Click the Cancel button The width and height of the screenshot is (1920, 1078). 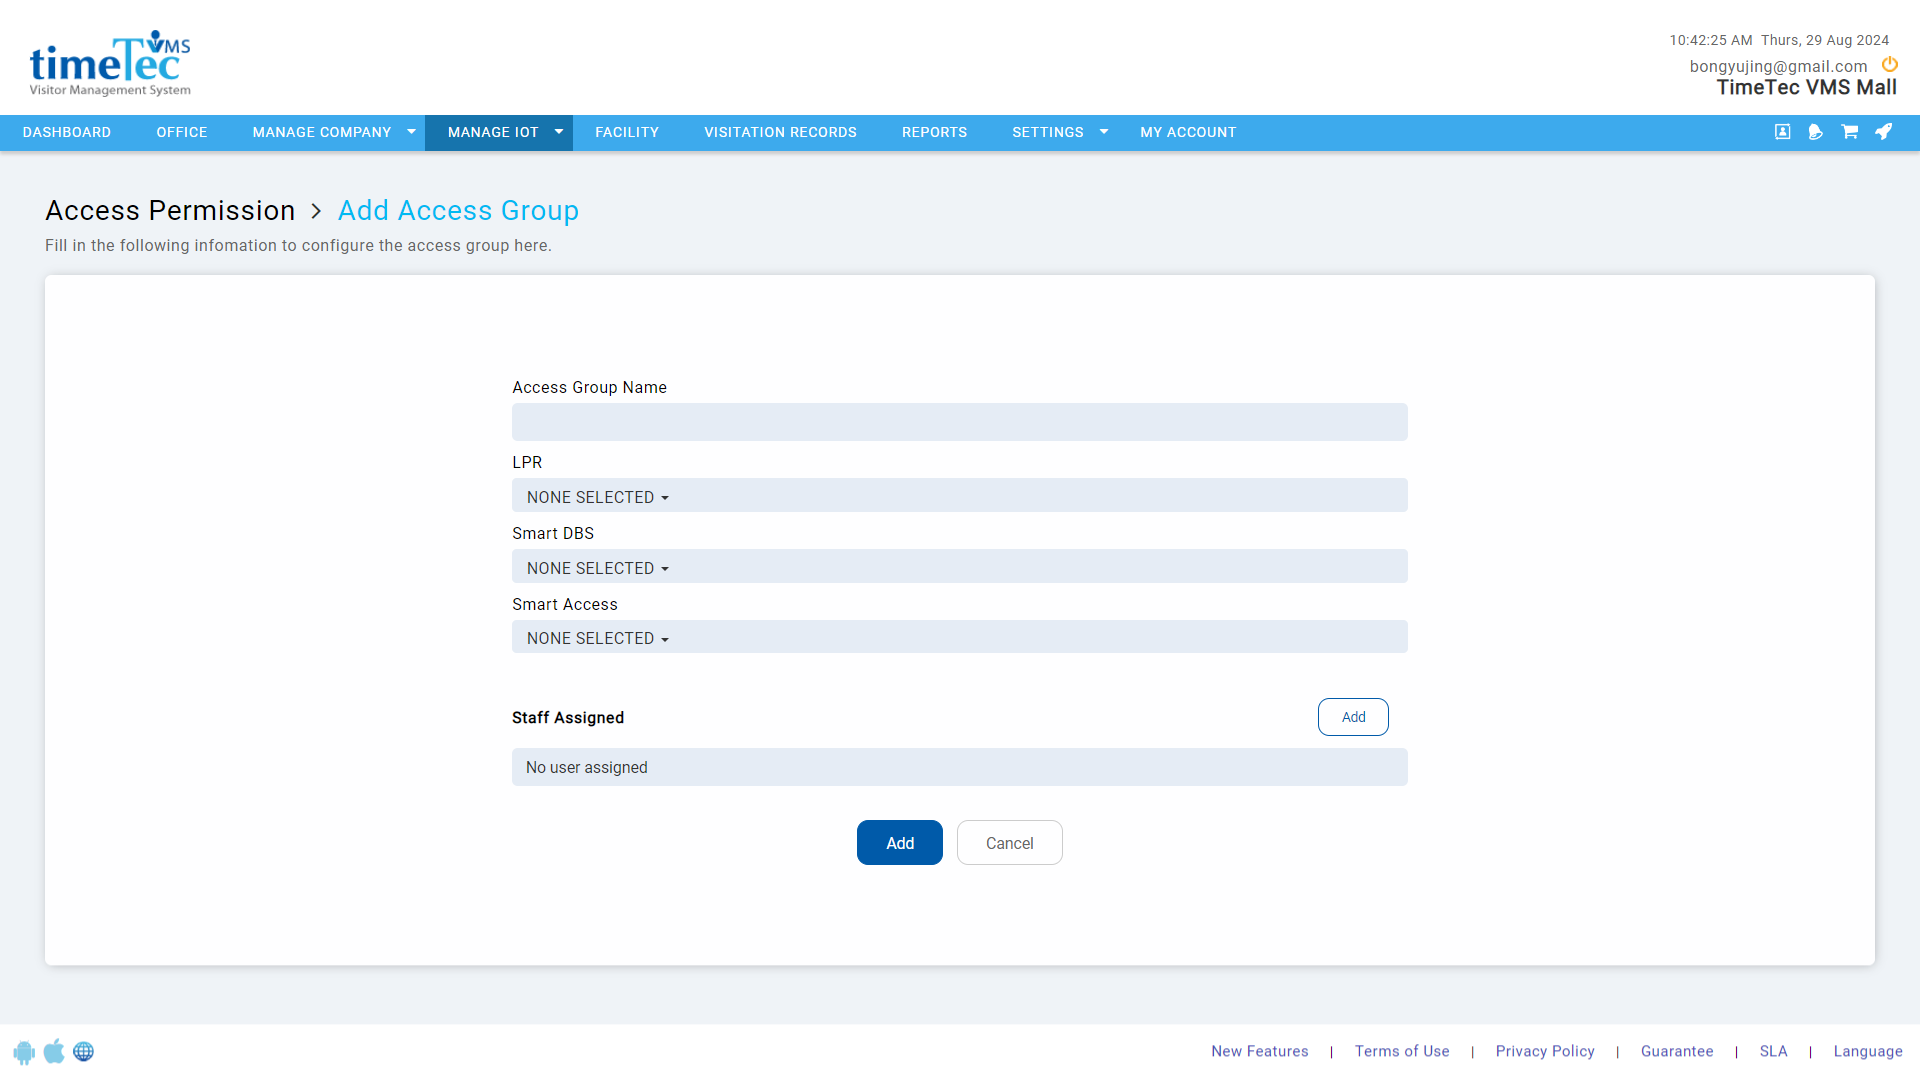(1010, 843)
